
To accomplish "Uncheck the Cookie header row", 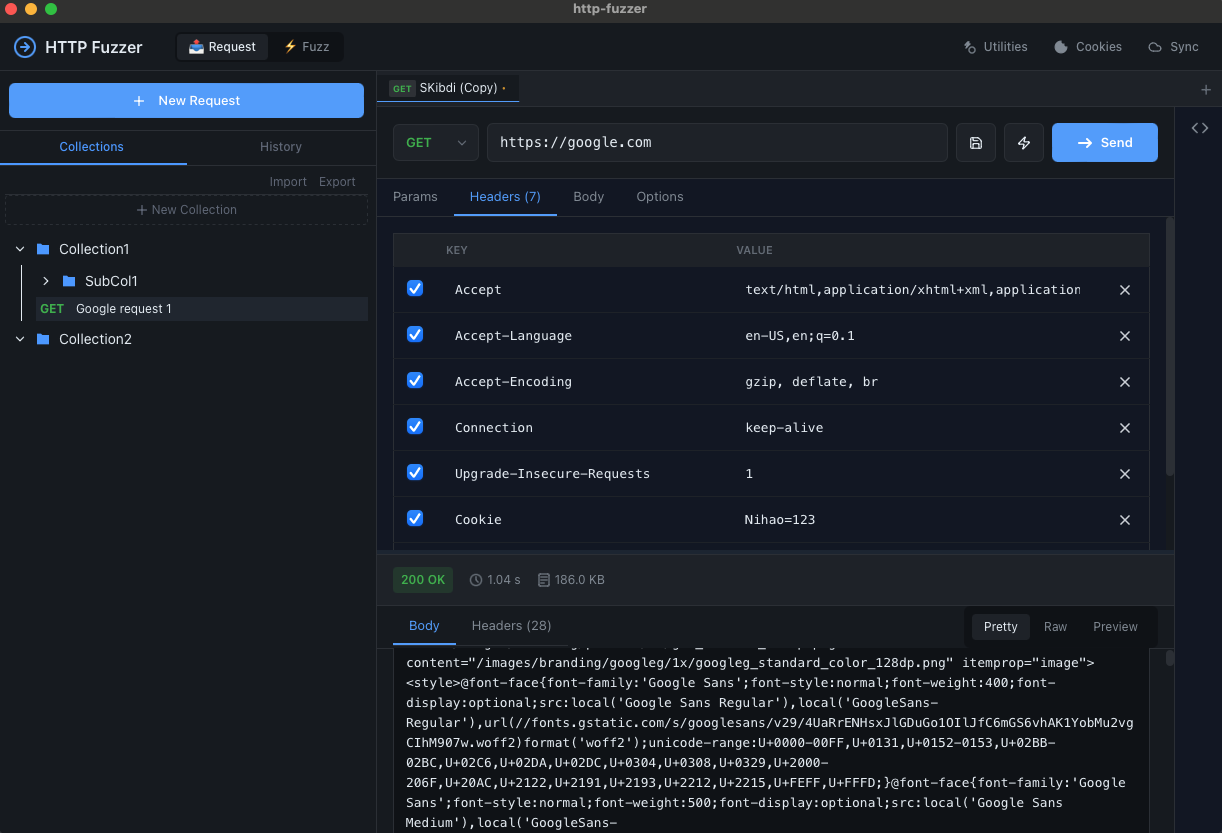I will [415, 518].
